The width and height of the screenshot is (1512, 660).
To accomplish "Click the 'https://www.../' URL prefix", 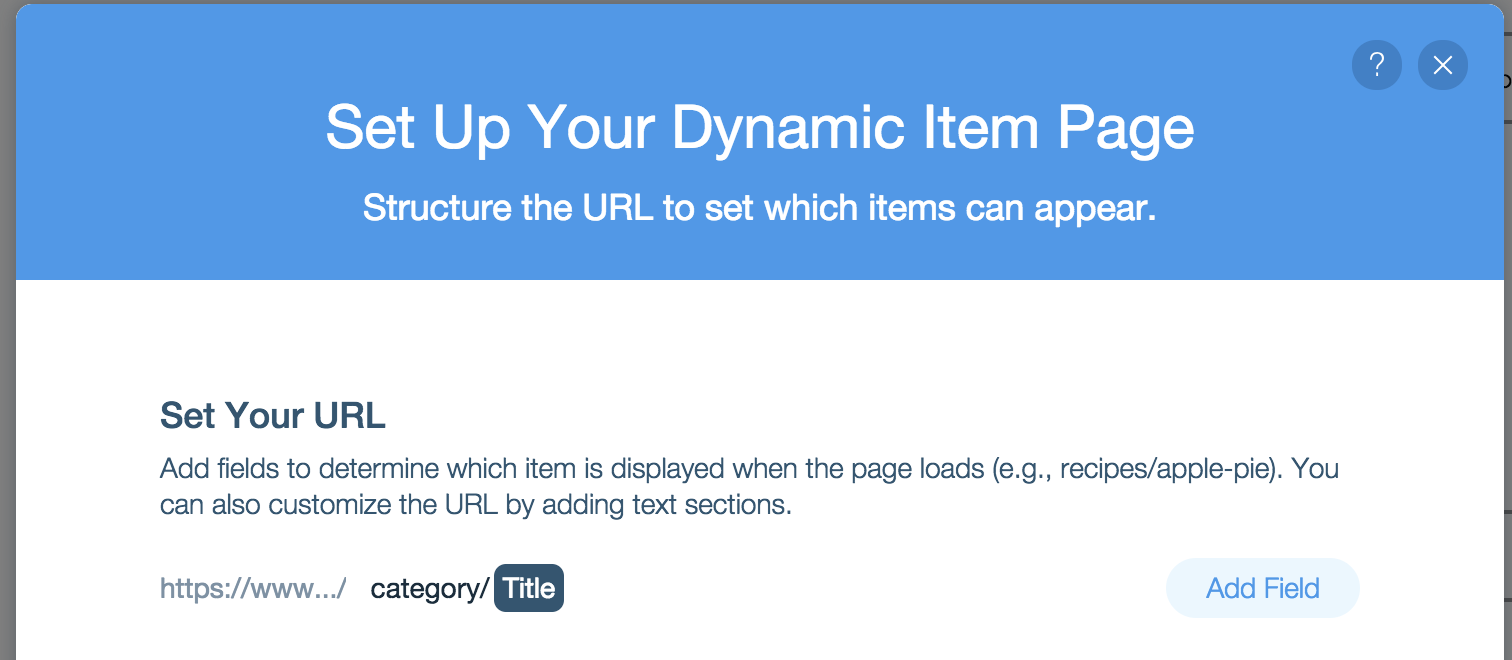I will (x=253, y=589).
